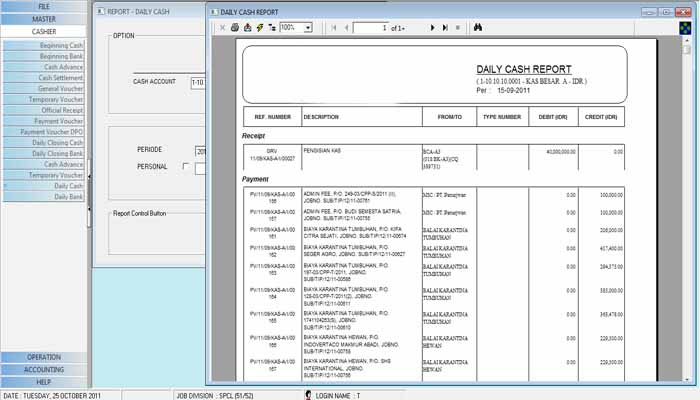The width and height of the screenshot is (700, 400).
Task: Go to the next report page
Action: point(432,28)
